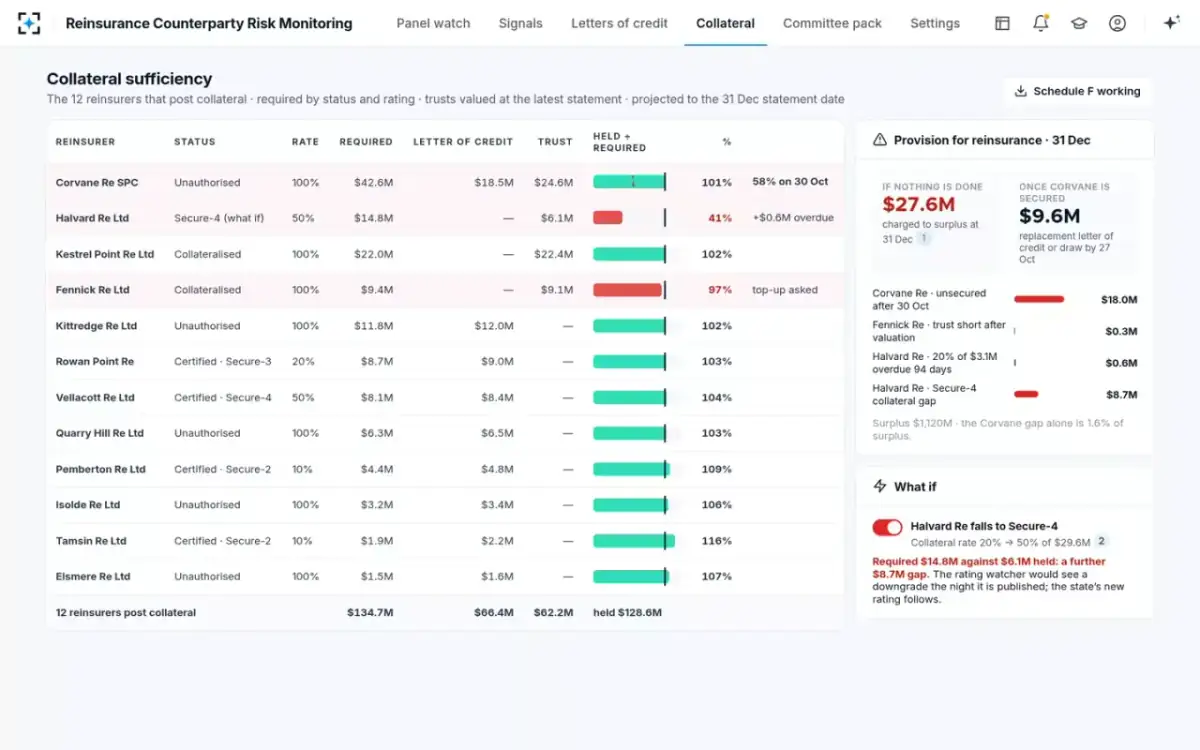Screen dimensions: 1200x750
Task: Open footnote 1 next to 31 Dec
Action: pos(924,239)
